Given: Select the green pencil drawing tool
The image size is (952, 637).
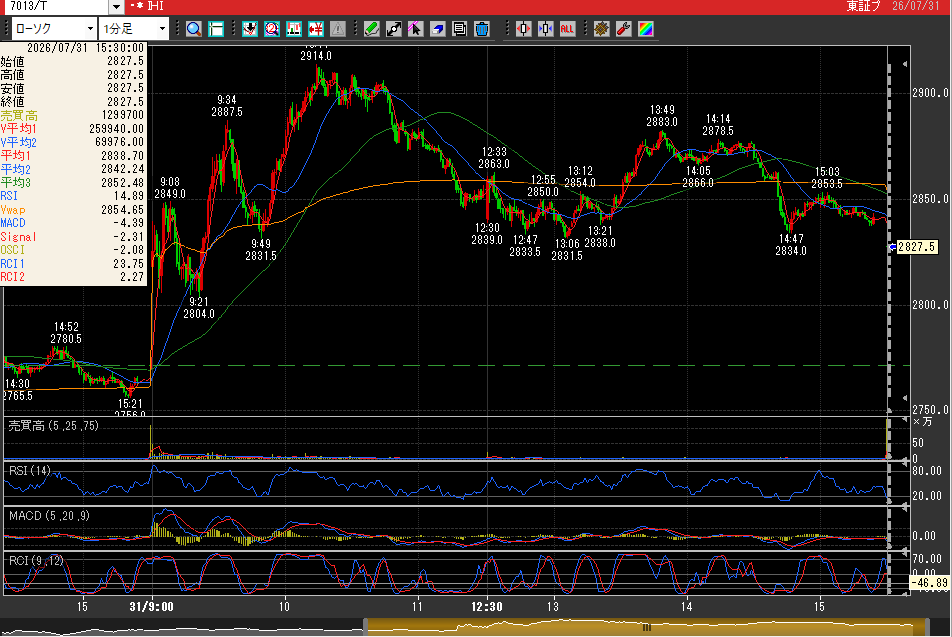Looking at the screenshot, I should pyautogui.click(x=372, y=29).
